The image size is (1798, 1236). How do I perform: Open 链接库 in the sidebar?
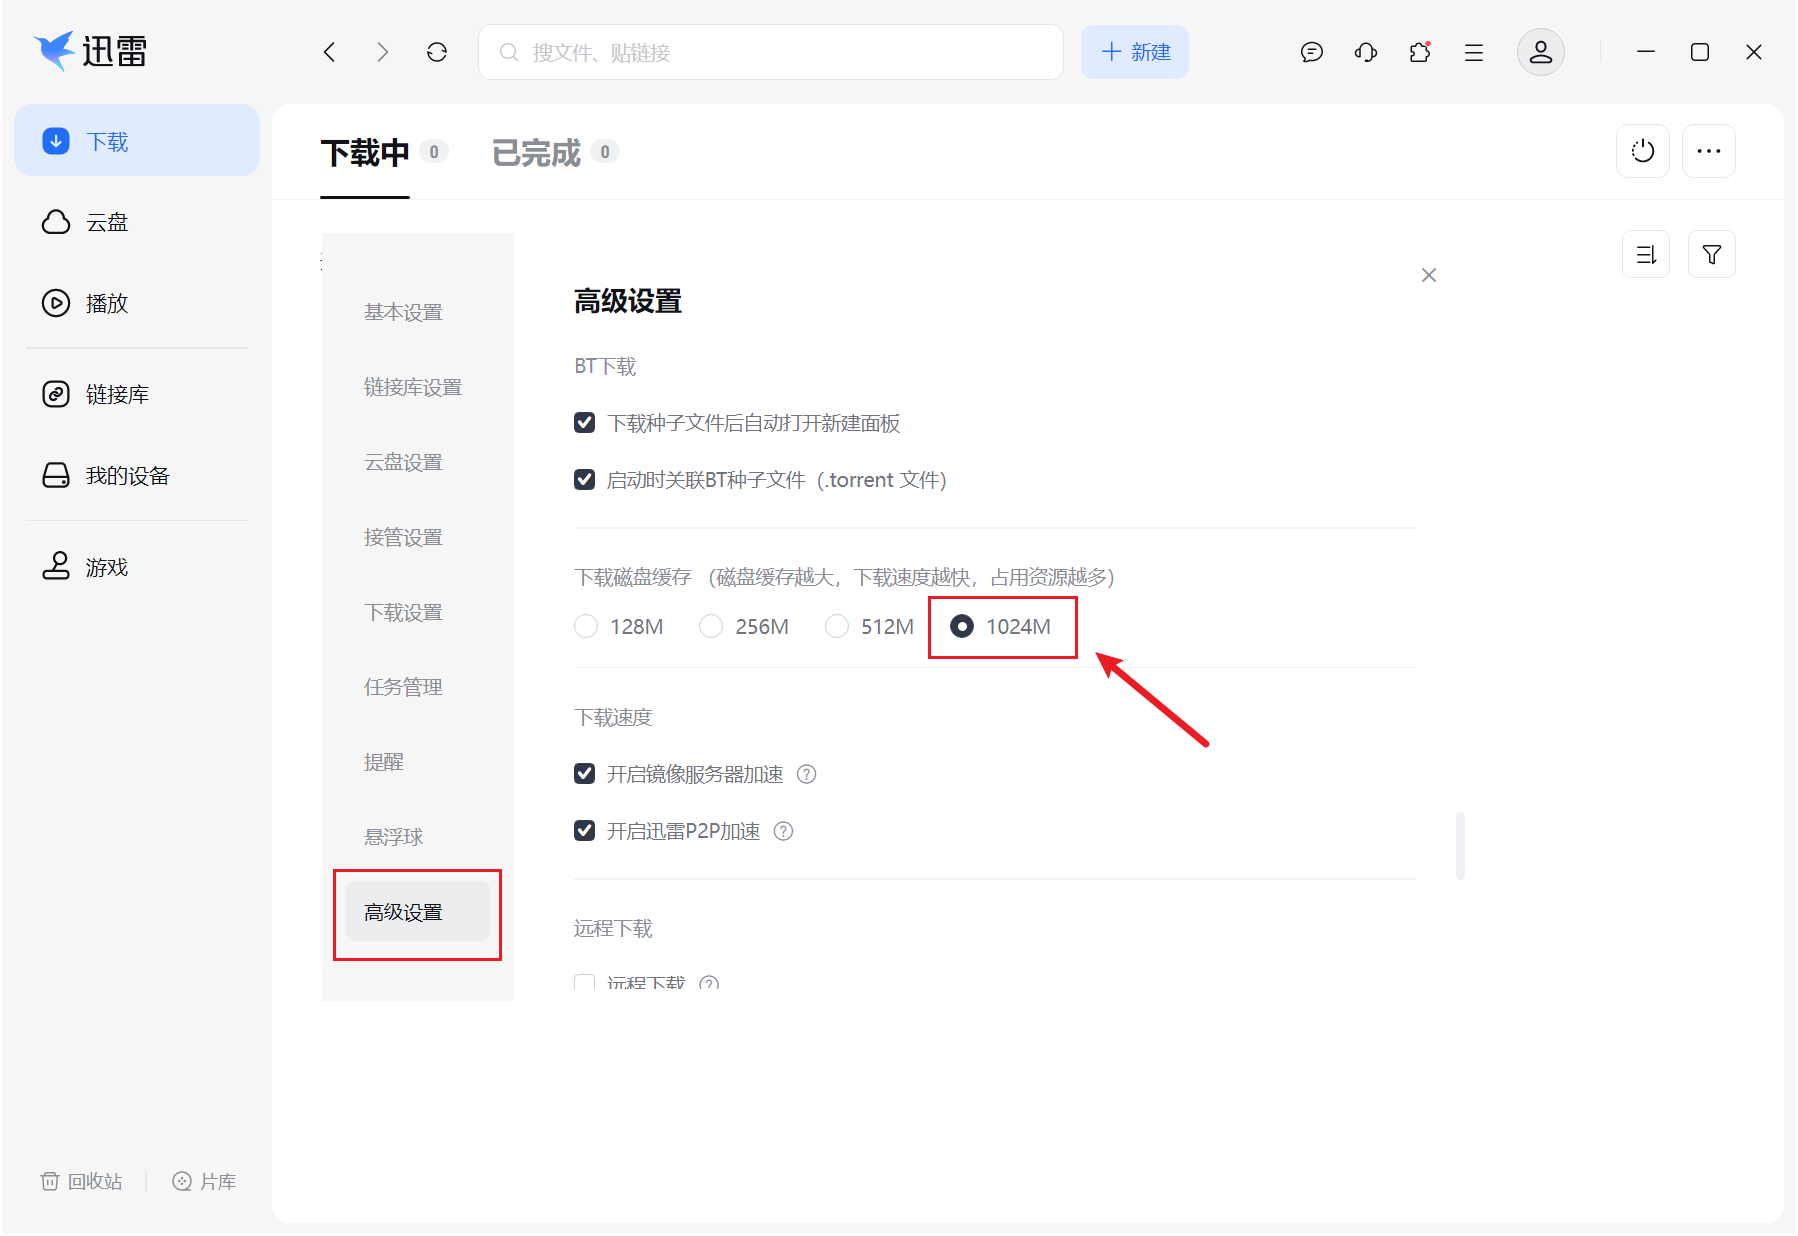(137, 394)
